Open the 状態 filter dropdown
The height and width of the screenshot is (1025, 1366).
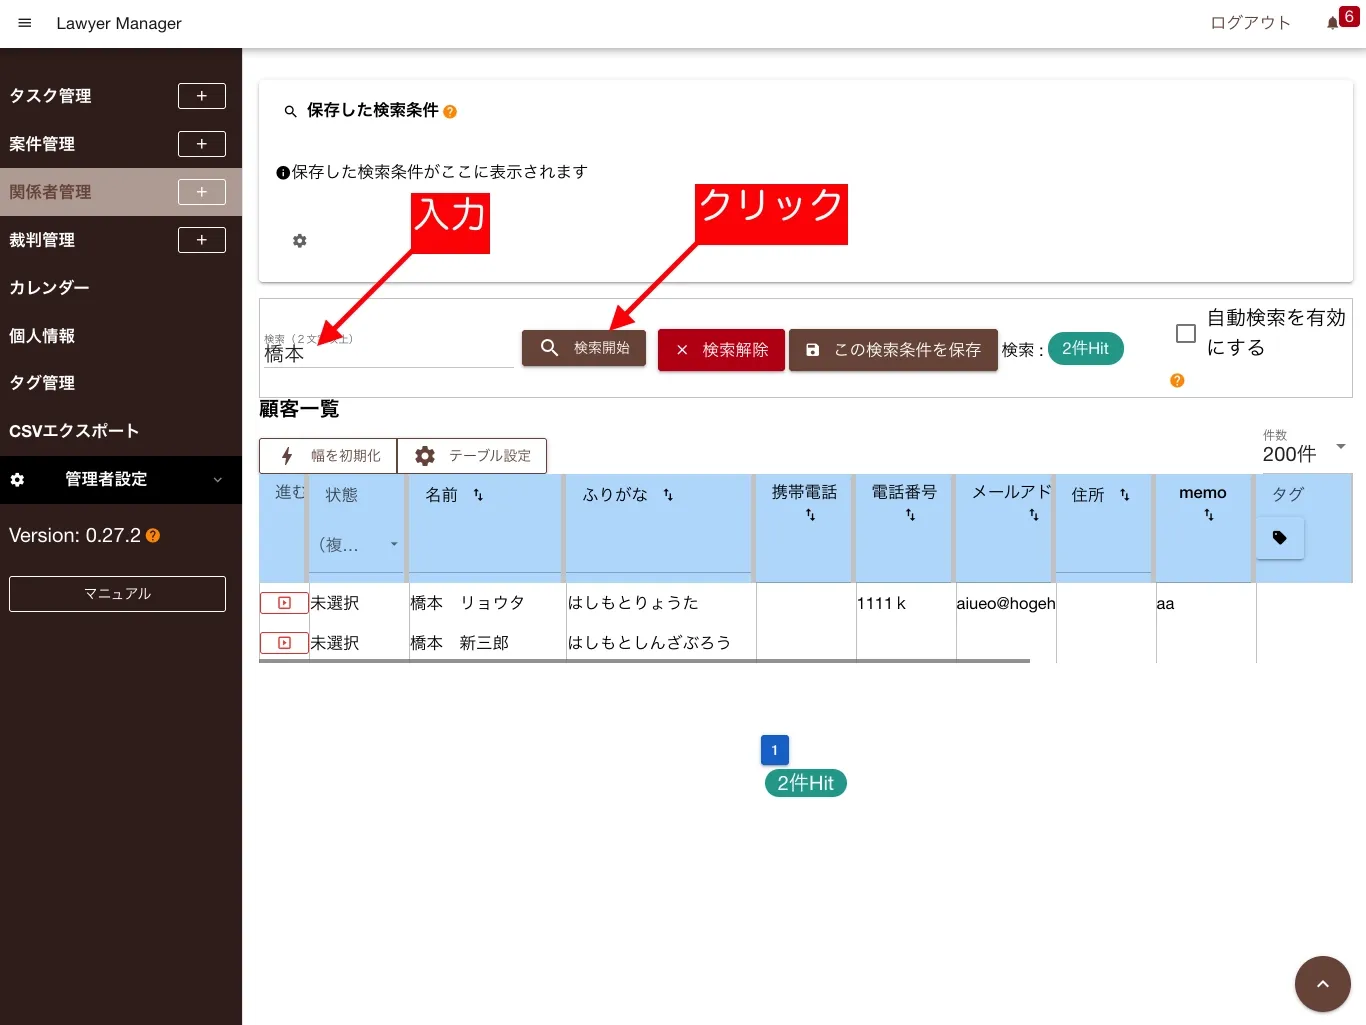[x=359, y=545]
